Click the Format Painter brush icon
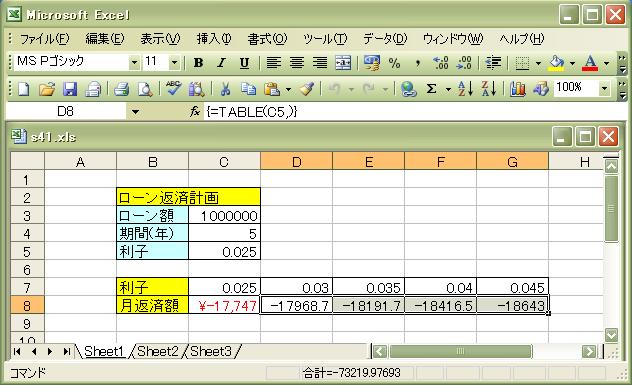The width and height of the screenshot is (632, 385). [x=307, y=89]
